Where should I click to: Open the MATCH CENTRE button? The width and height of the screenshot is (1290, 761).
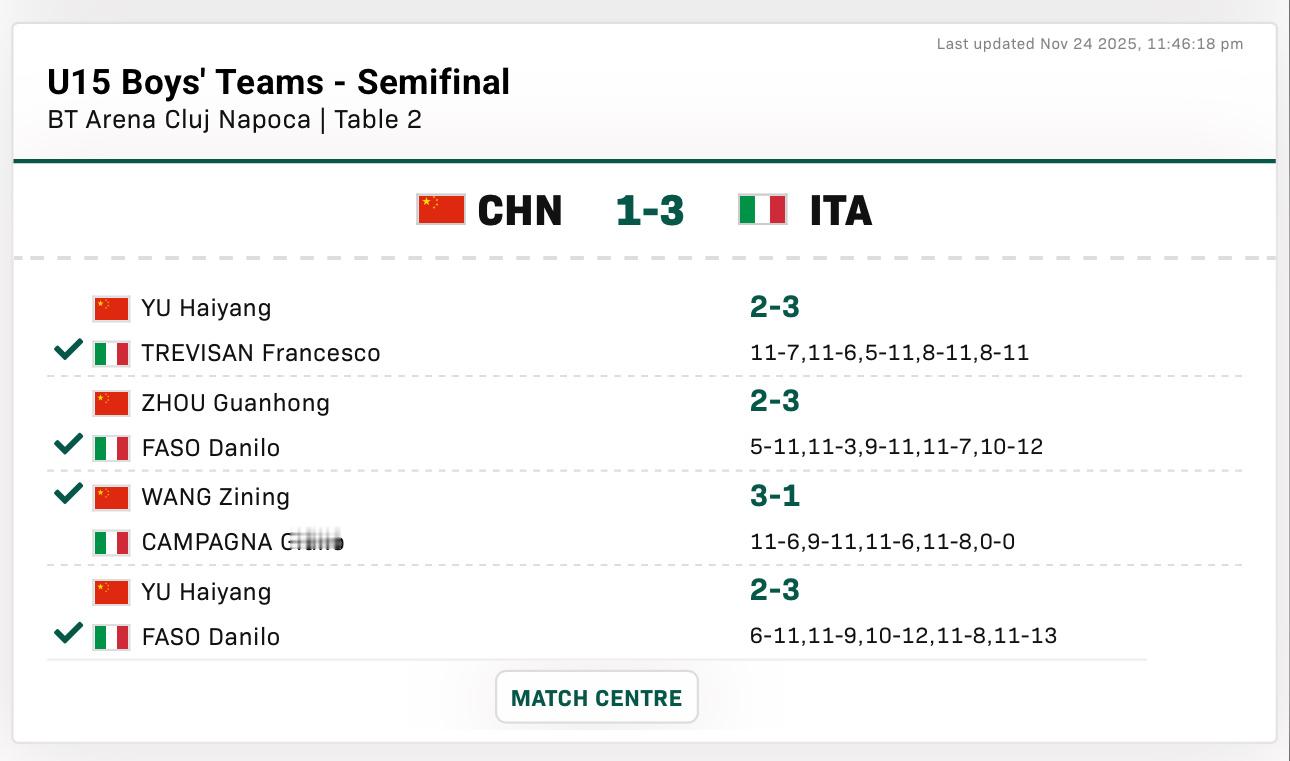coord(596,698)
